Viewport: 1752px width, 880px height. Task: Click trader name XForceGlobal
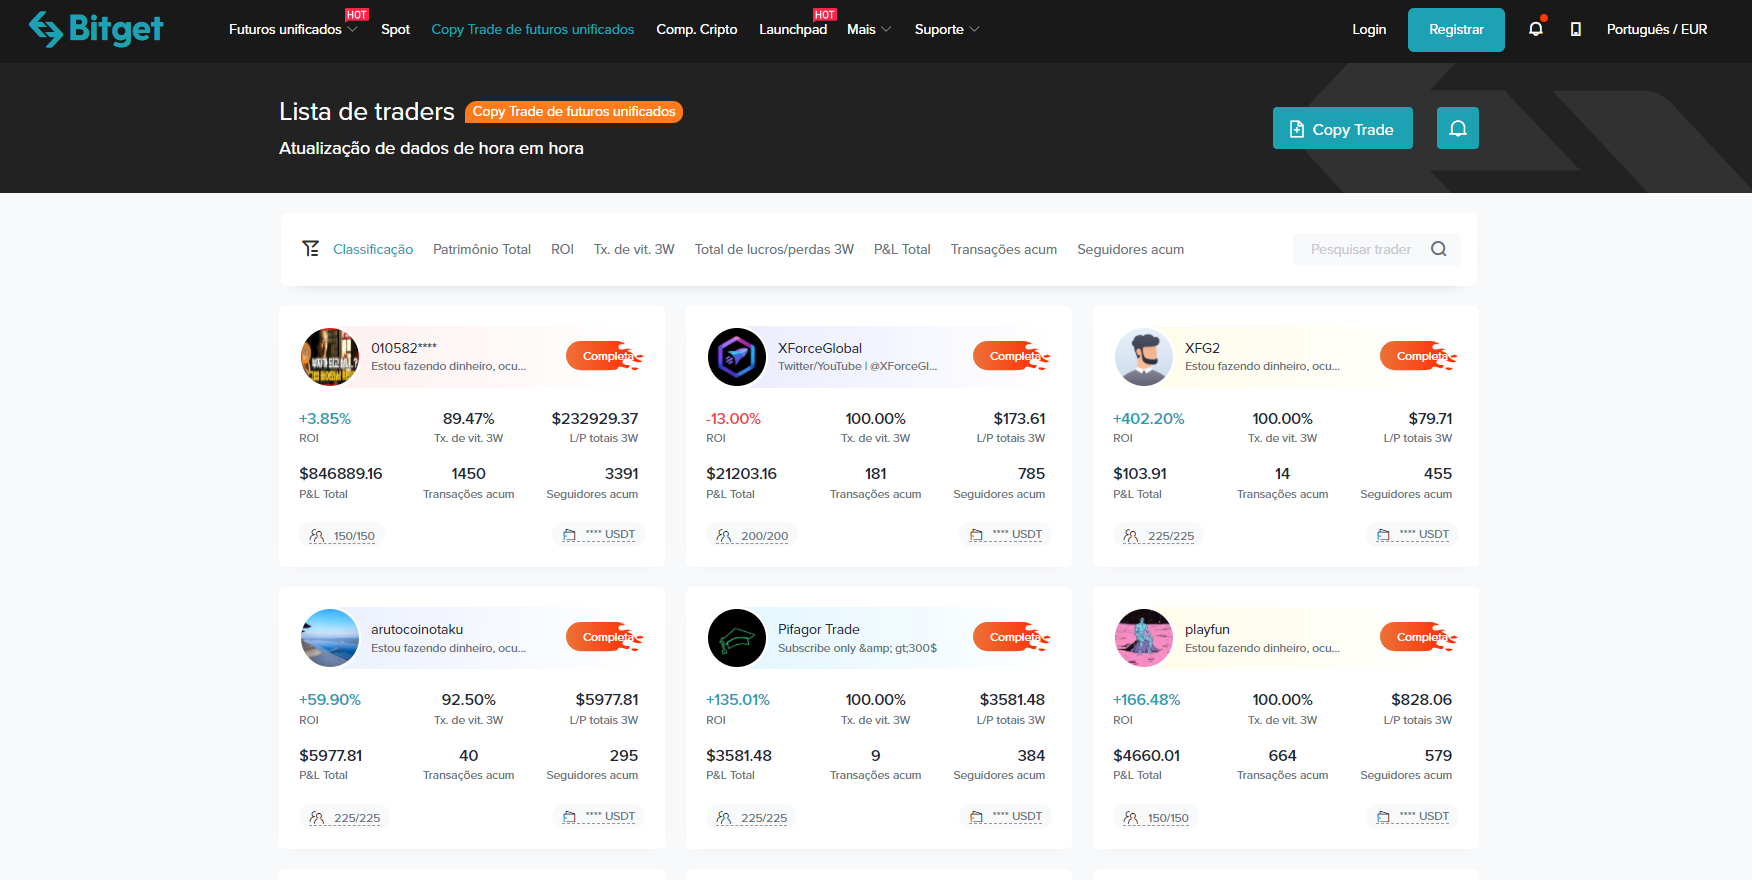[820, 348]
